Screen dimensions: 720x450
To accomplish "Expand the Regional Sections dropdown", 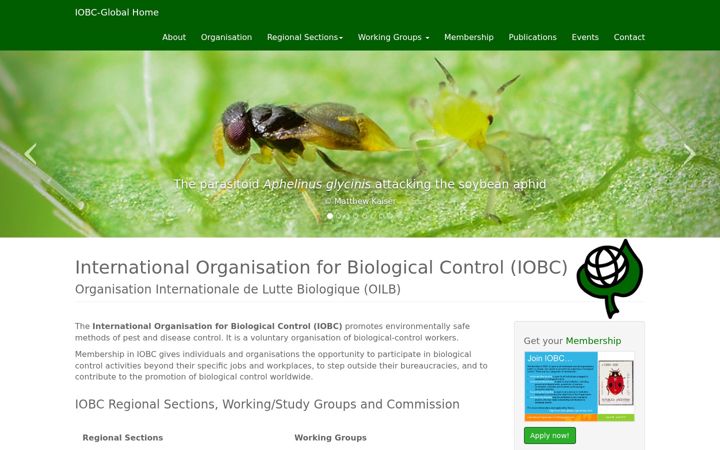I will (305, 37).
